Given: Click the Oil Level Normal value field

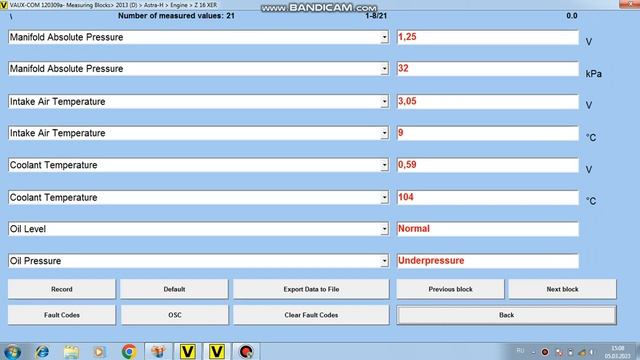Looking at the screenshot, I should pos(488,229).
